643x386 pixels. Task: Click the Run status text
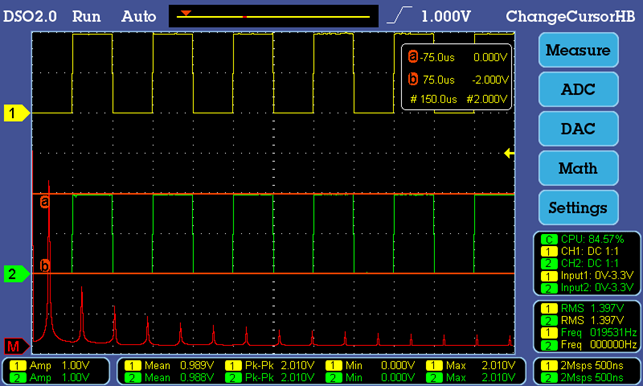[87, 16]
